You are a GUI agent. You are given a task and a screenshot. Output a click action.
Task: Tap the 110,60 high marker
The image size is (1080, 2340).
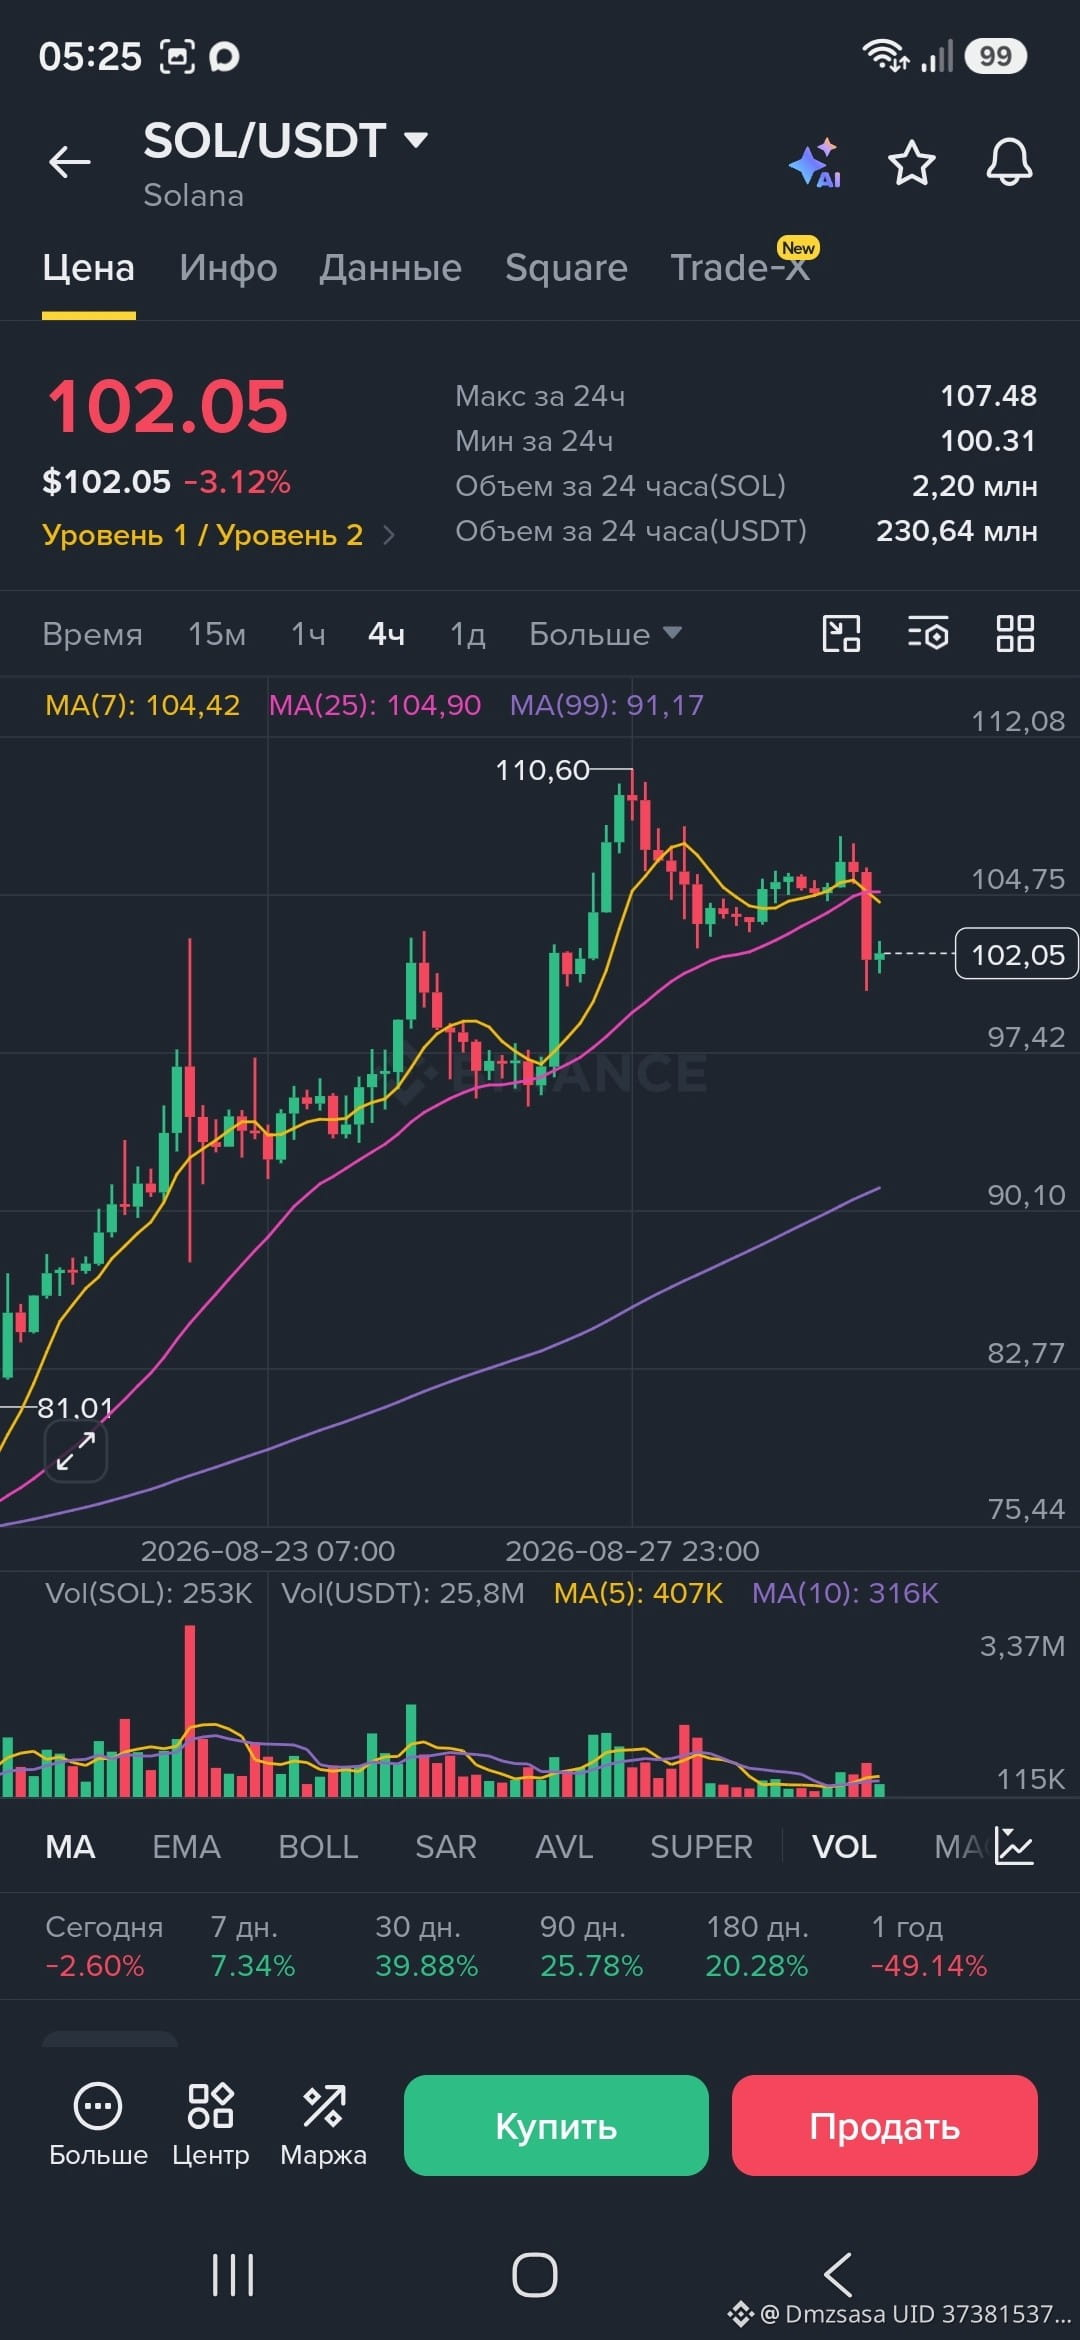point(542,770)
